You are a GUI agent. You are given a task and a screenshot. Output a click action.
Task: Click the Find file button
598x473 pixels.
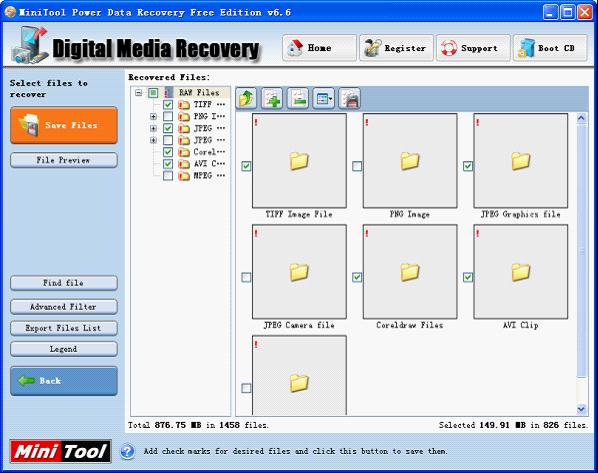(x=64, y=283)
